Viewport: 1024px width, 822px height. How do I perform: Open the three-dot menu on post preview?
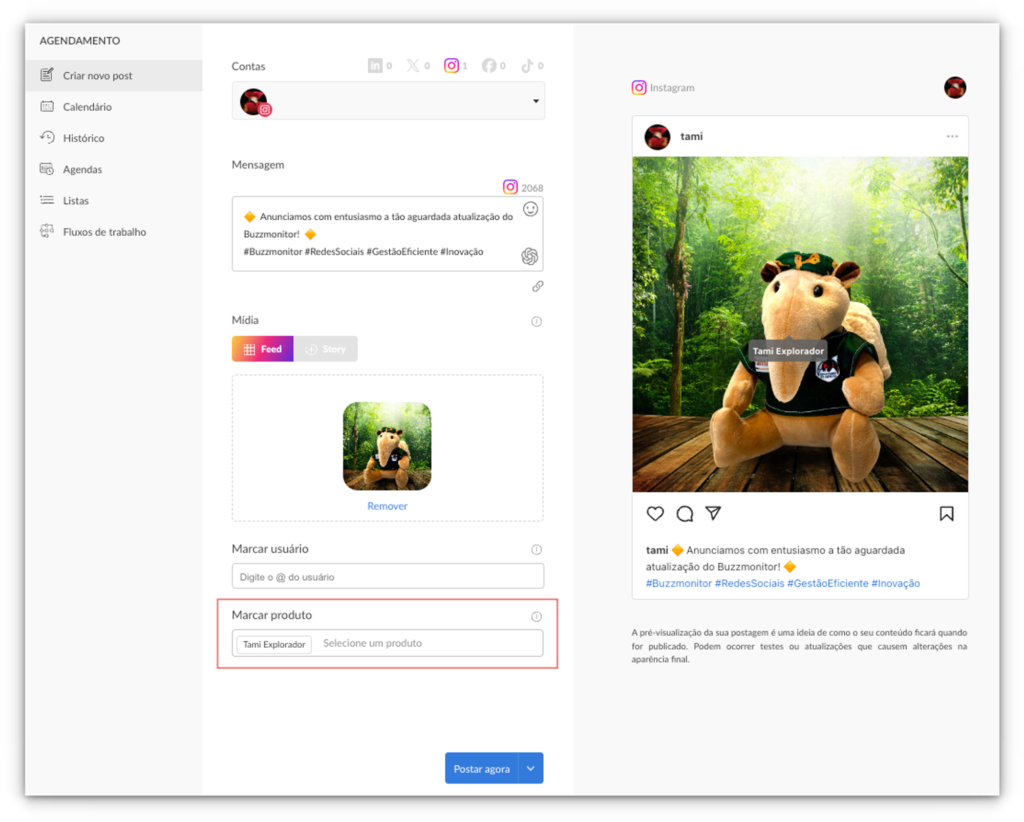952,136
